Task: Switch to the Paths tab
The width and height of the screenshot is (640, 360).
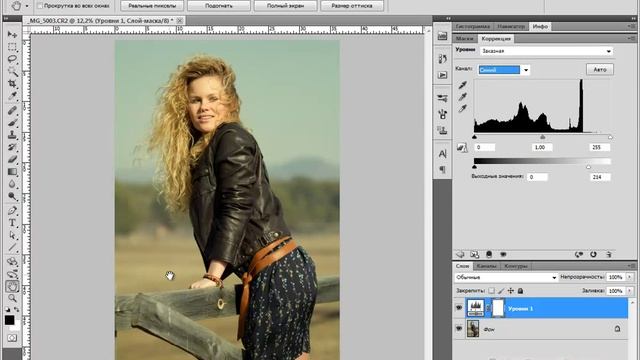Action: point(516,266)
